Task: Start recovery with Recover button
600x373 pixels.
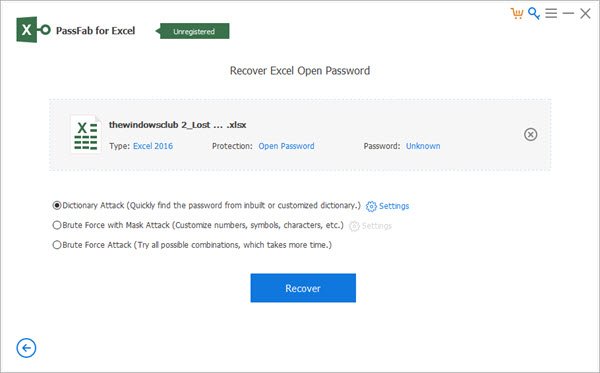Action: pyautogui.click(x=303, y=288)
